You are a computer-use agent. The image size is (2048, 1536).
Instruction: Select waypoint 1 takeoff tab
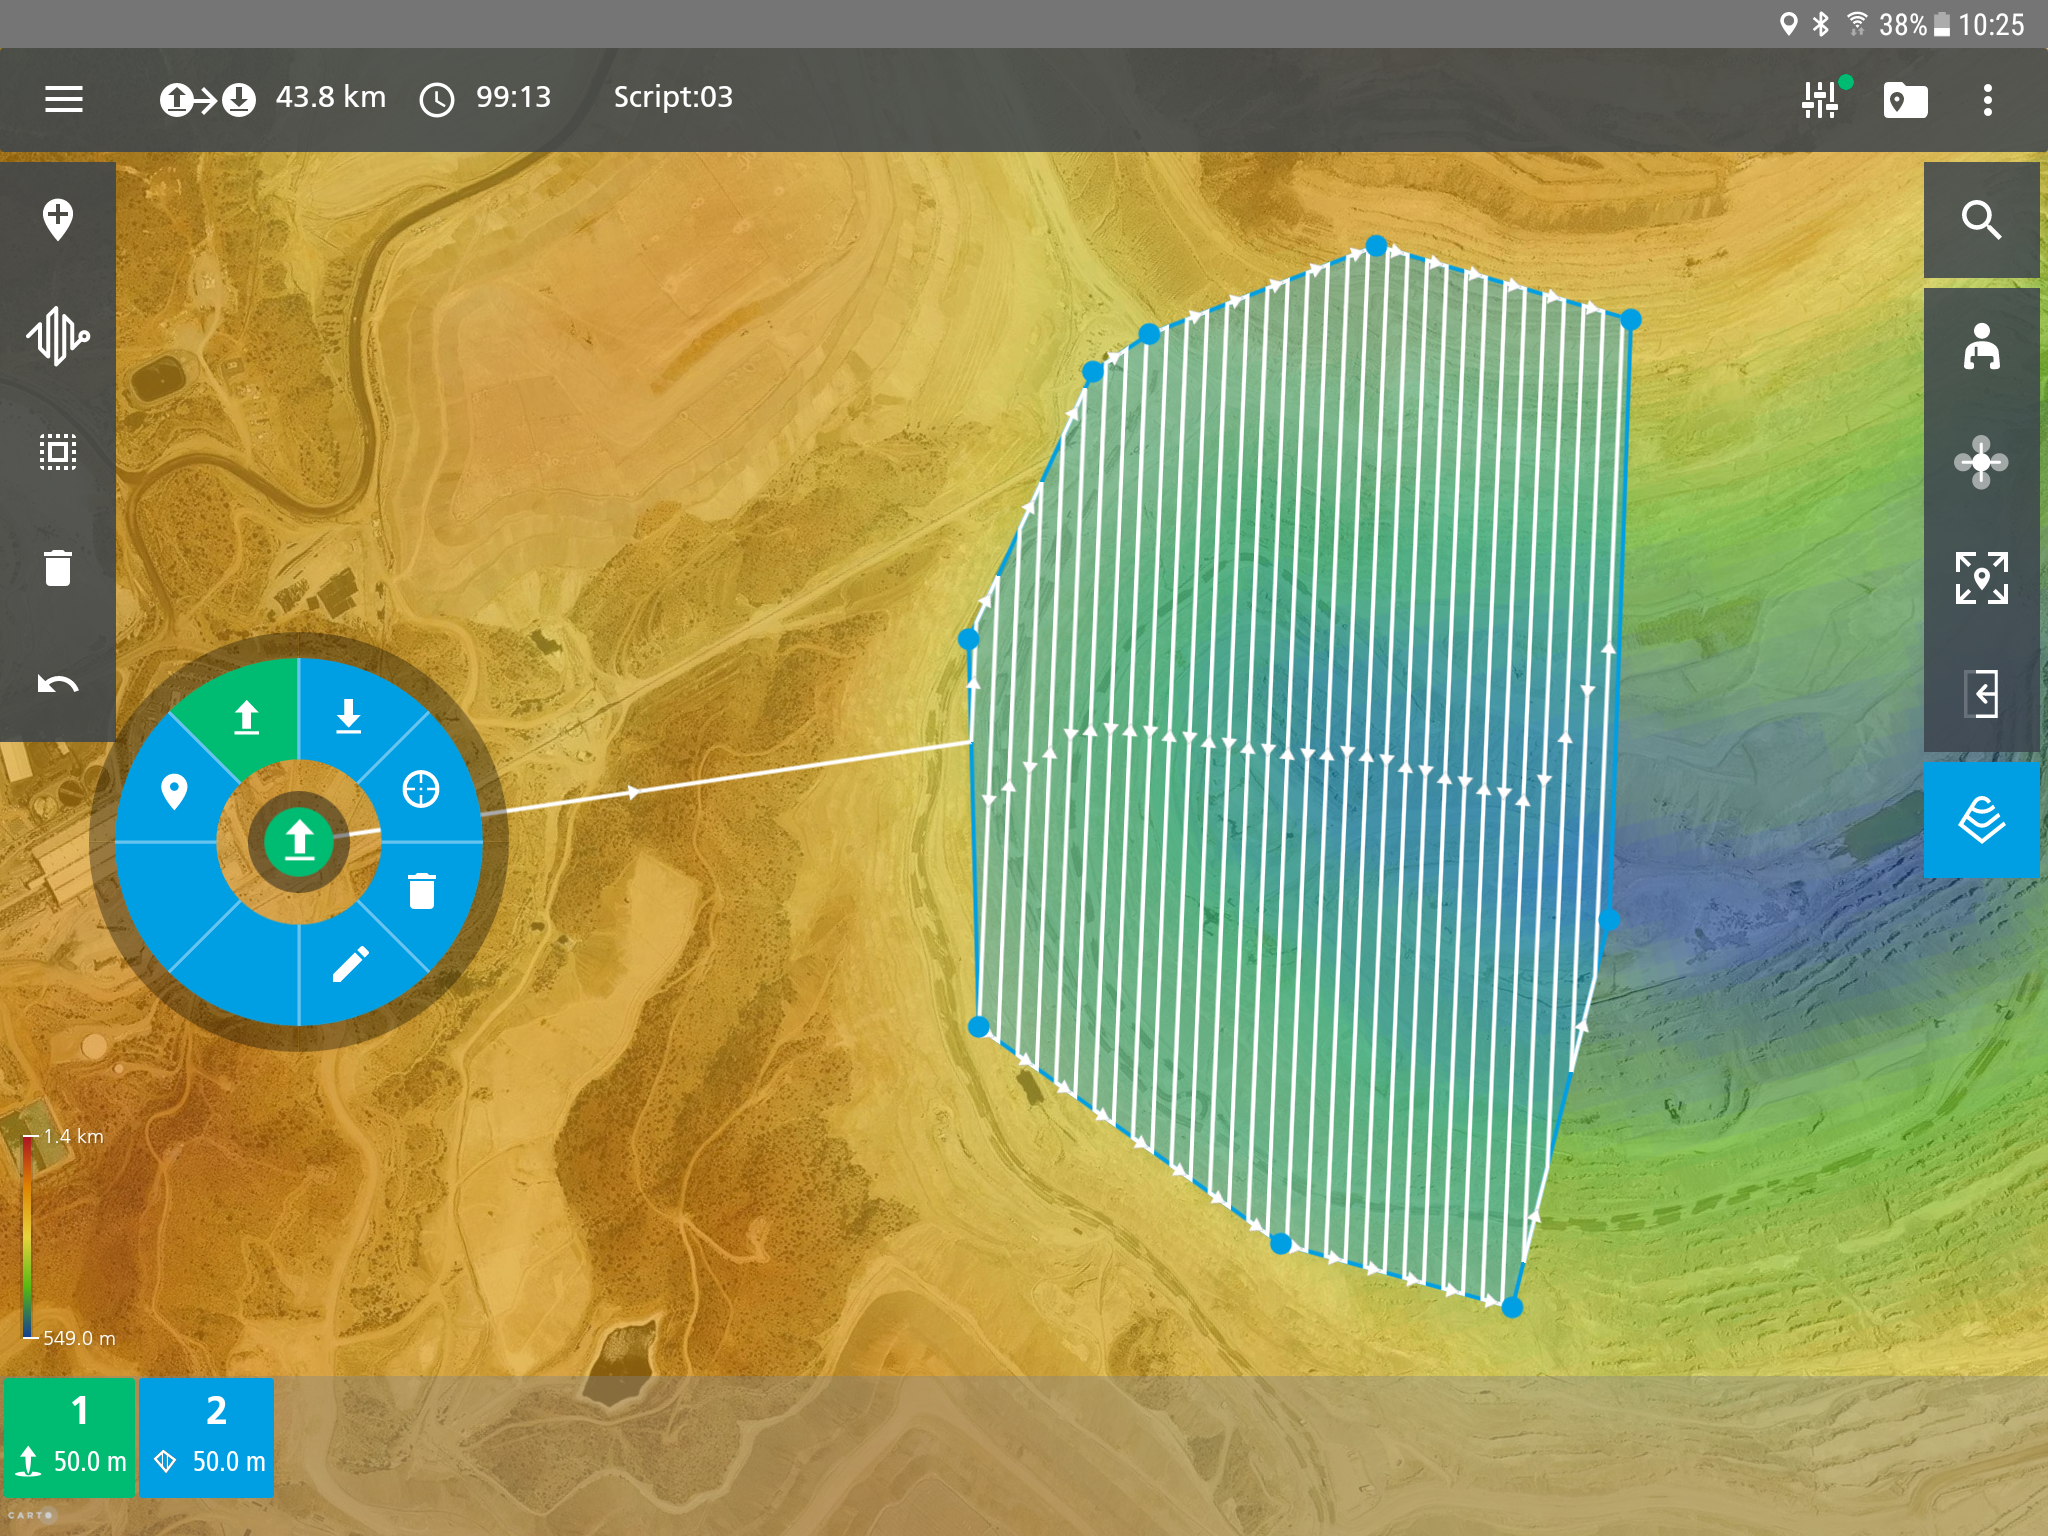(69, 1436)
